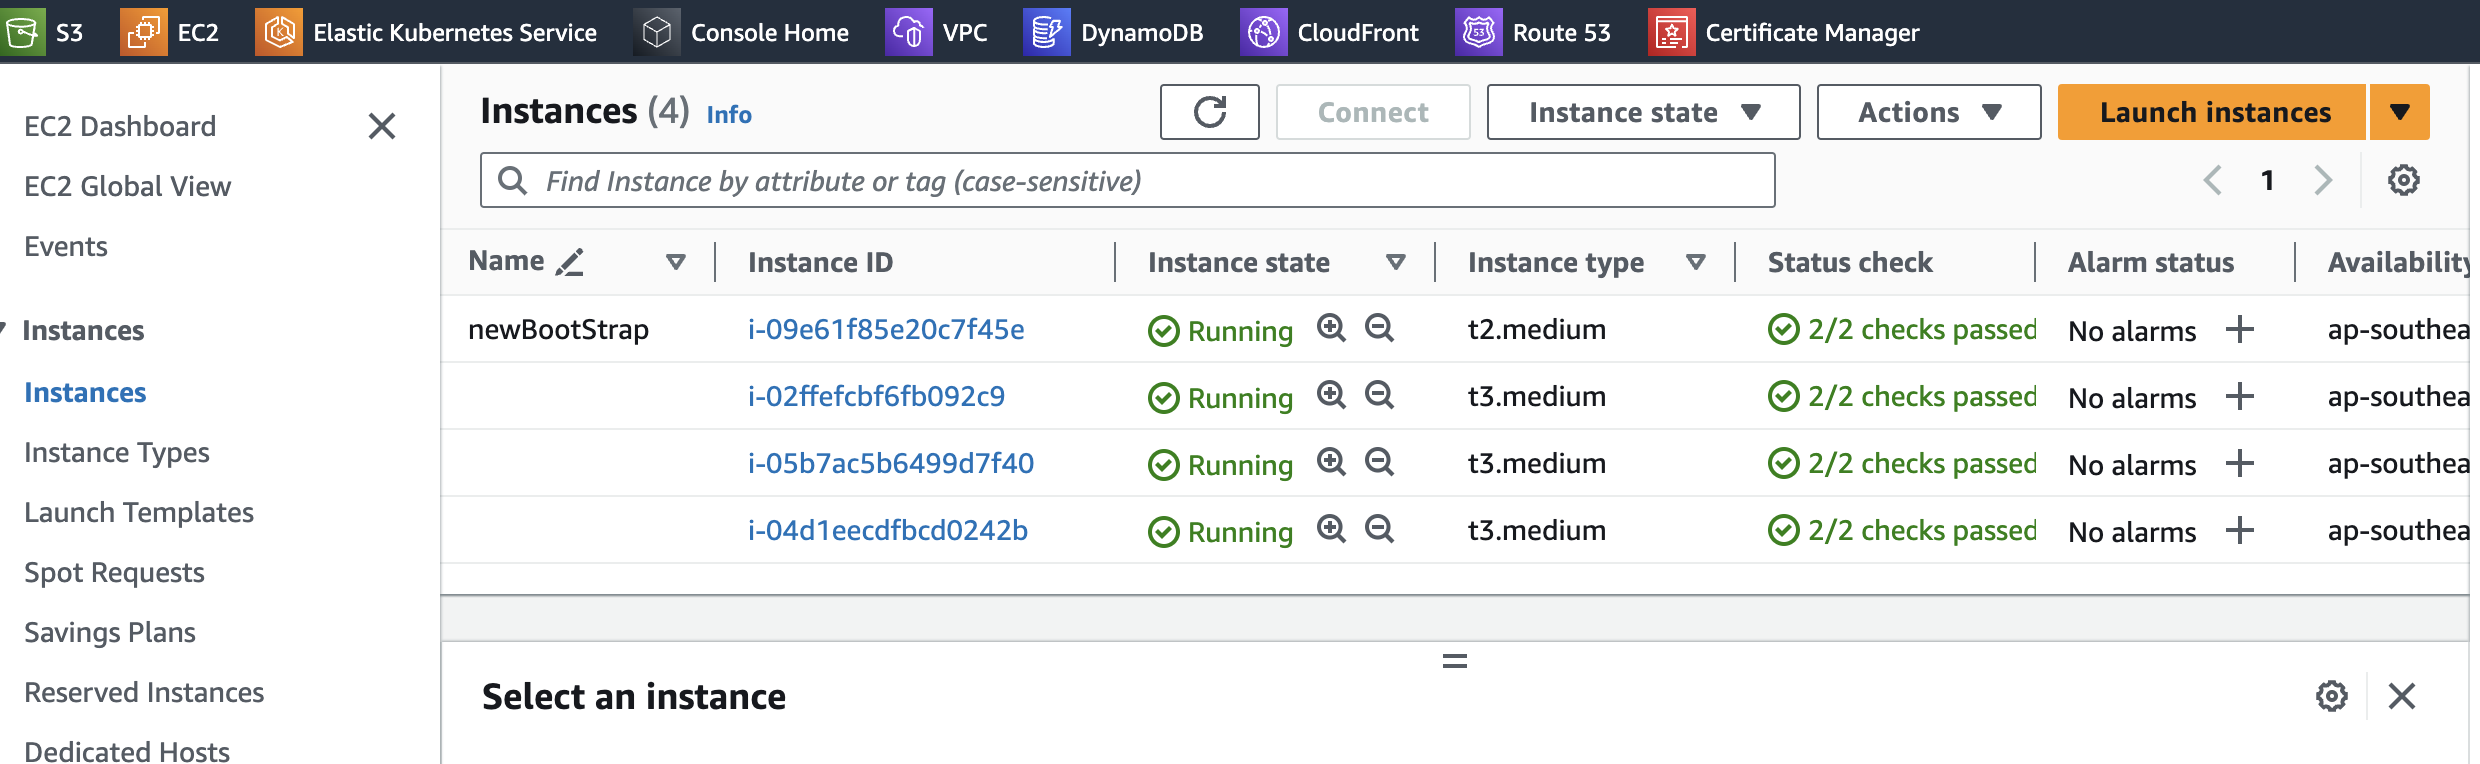
Task: Click Alarm status column header
Action: [2151, 262]
